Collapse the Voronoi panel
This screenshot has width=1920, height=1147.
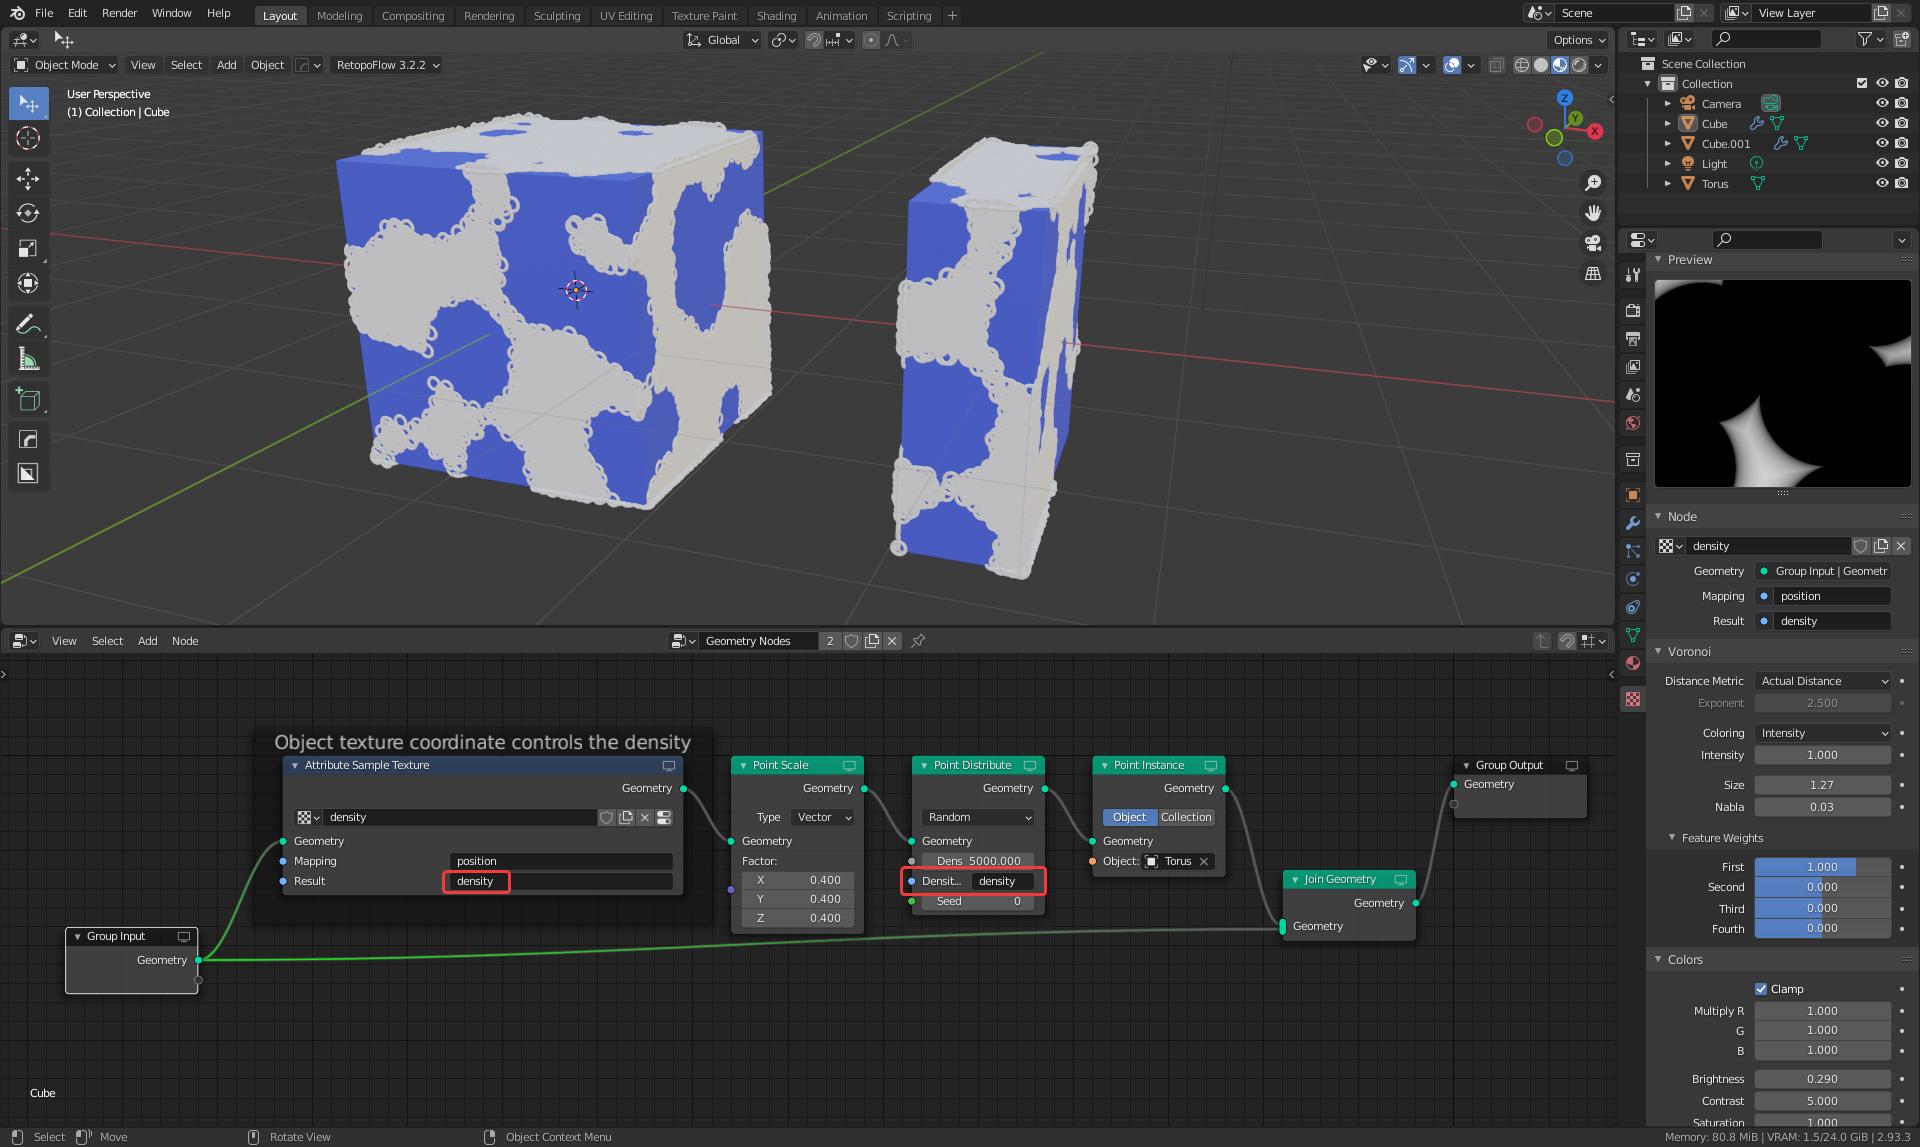click(1658, 651)
